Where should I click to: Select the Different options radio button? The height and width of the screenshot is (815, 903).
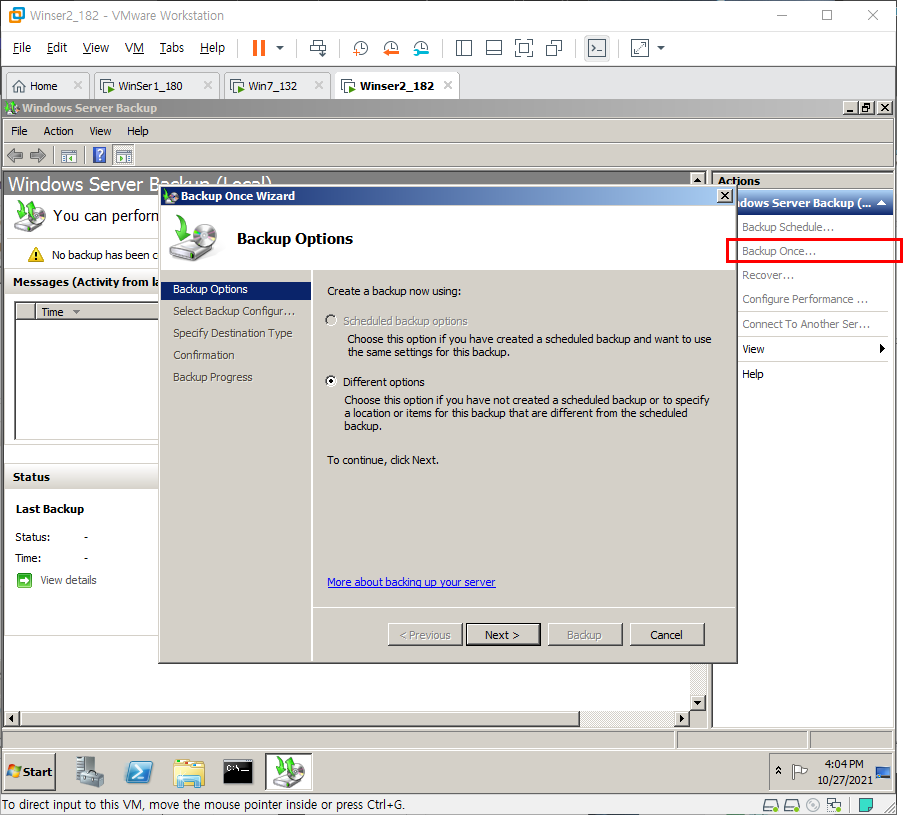[x=331, y=381]
